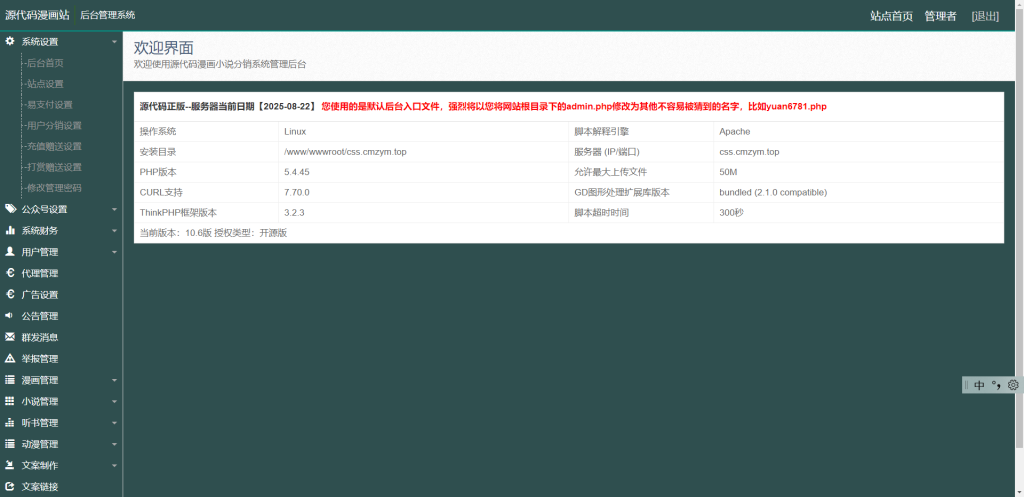Toggle the 中 Chinese input mode indicator

(x=979, y=385)
